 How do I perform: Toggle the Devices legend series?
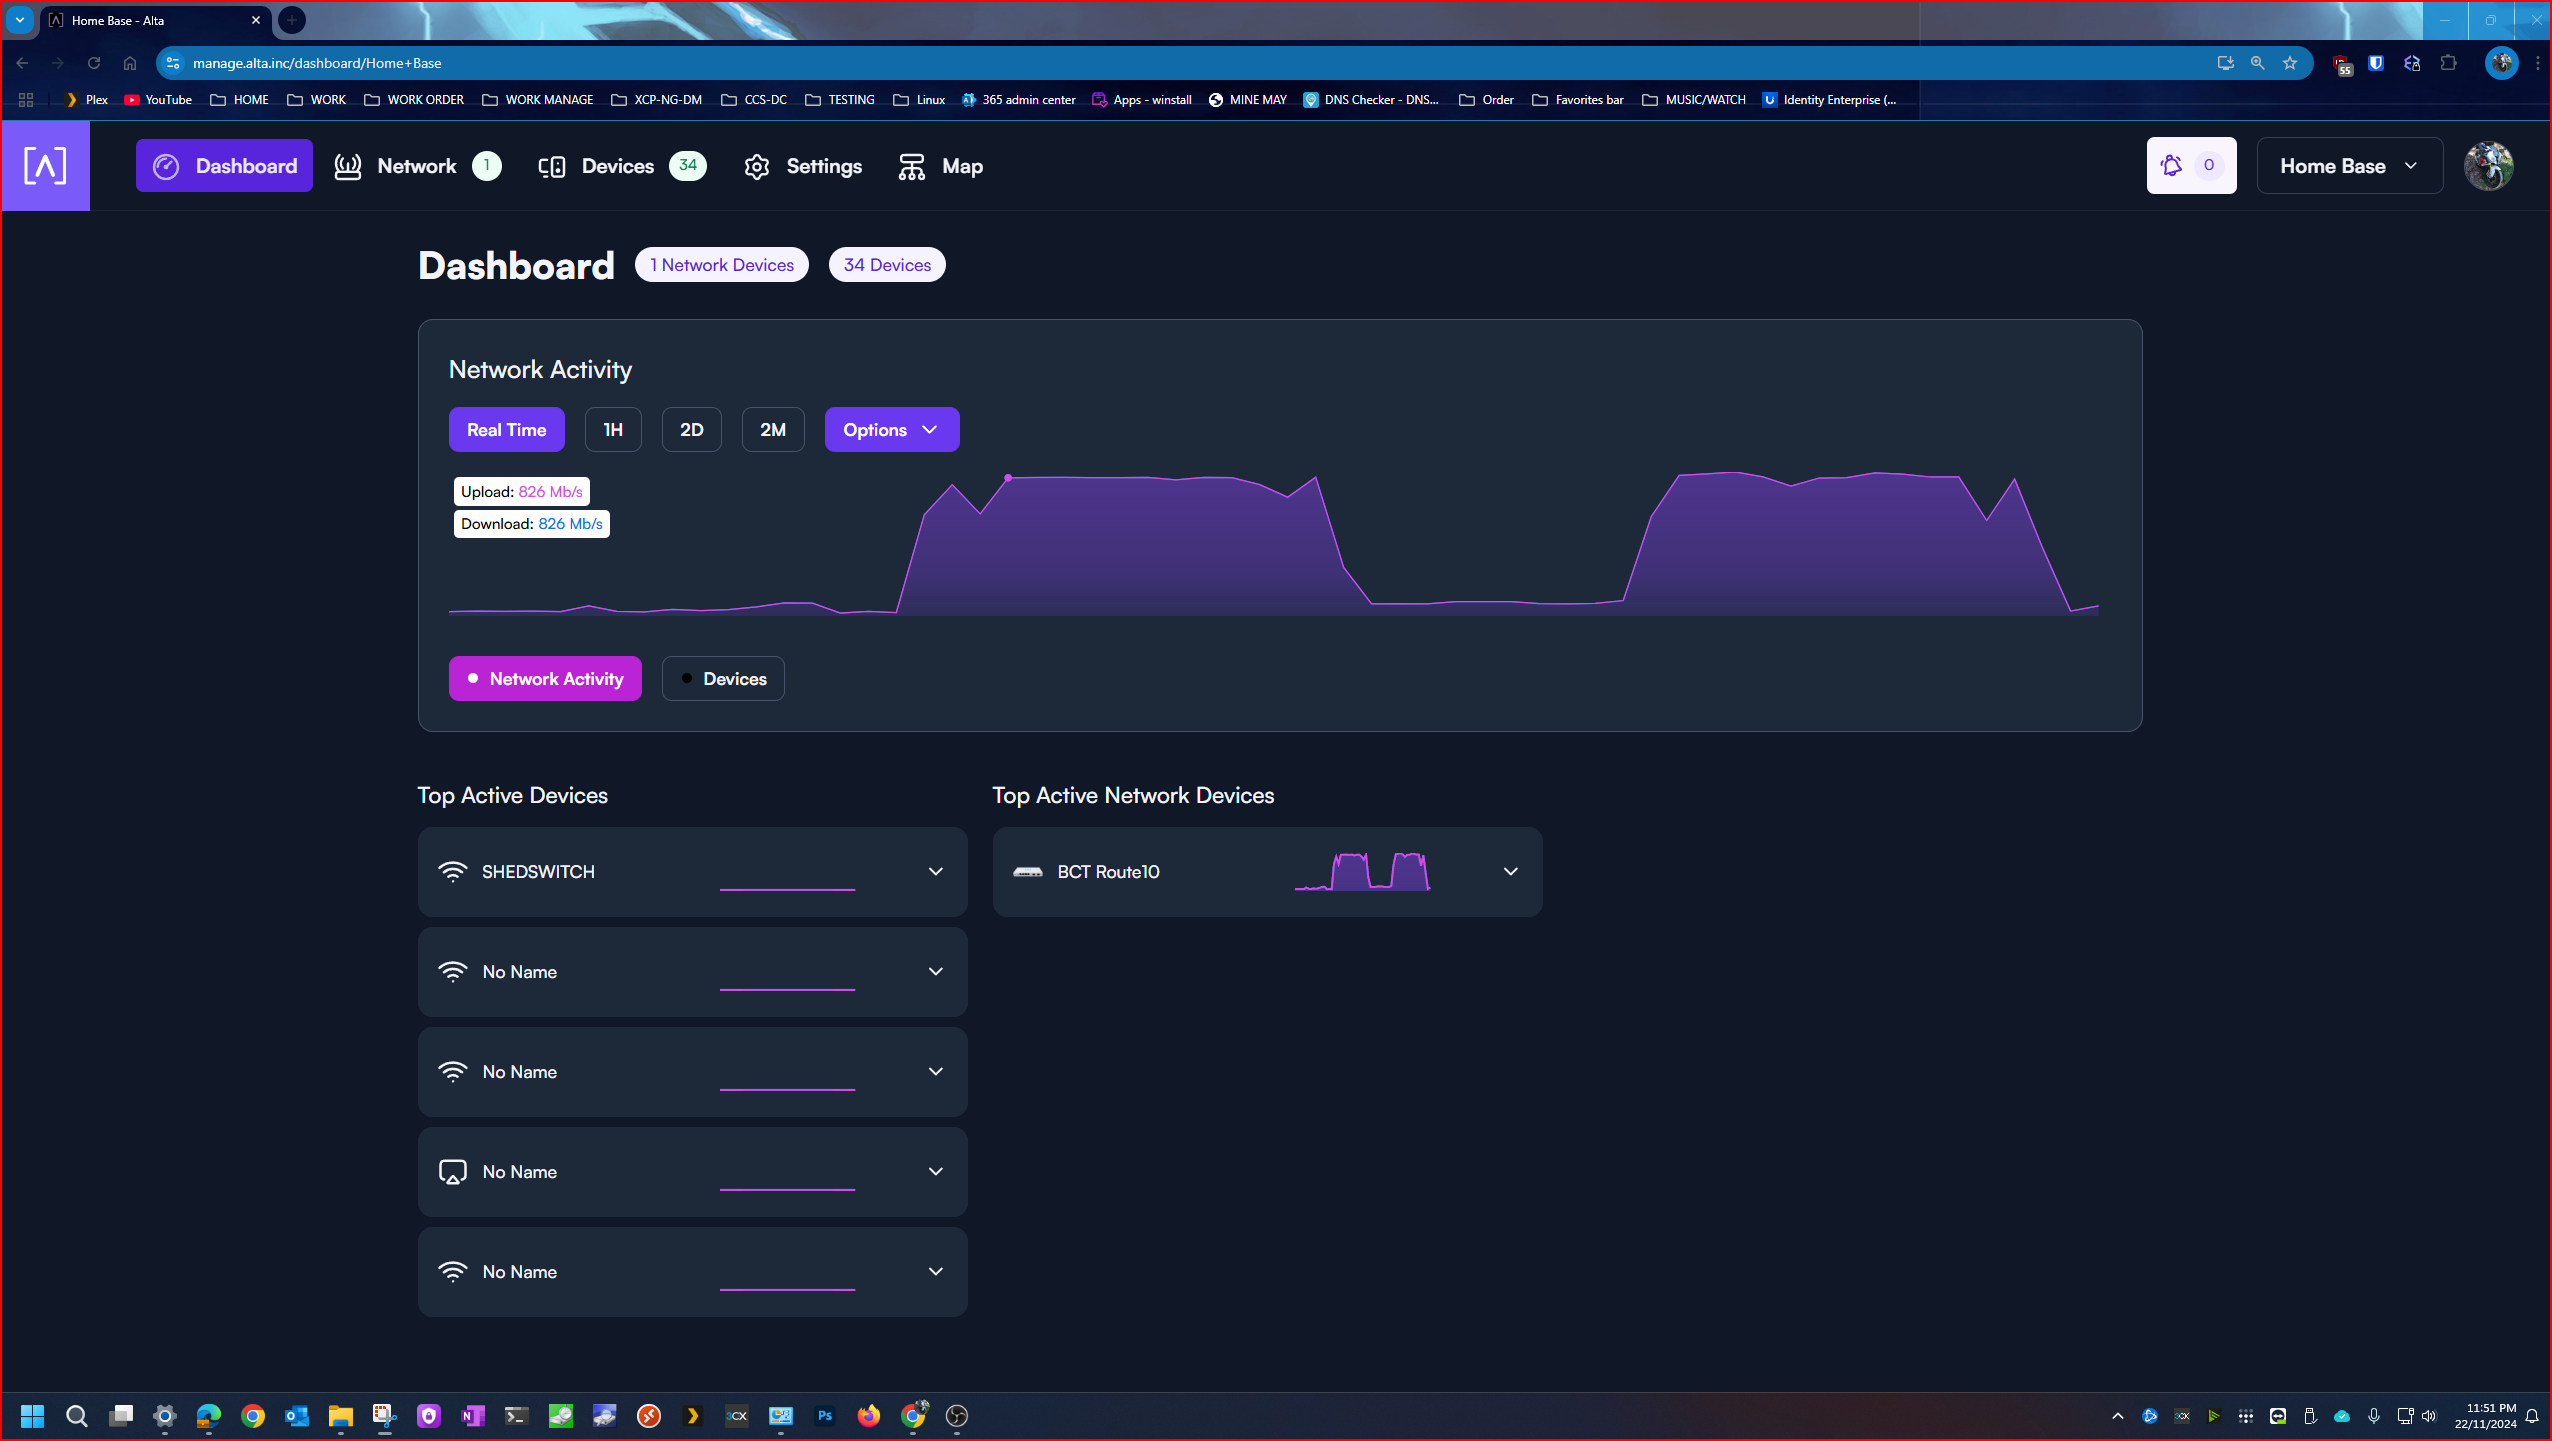point(723,679)
